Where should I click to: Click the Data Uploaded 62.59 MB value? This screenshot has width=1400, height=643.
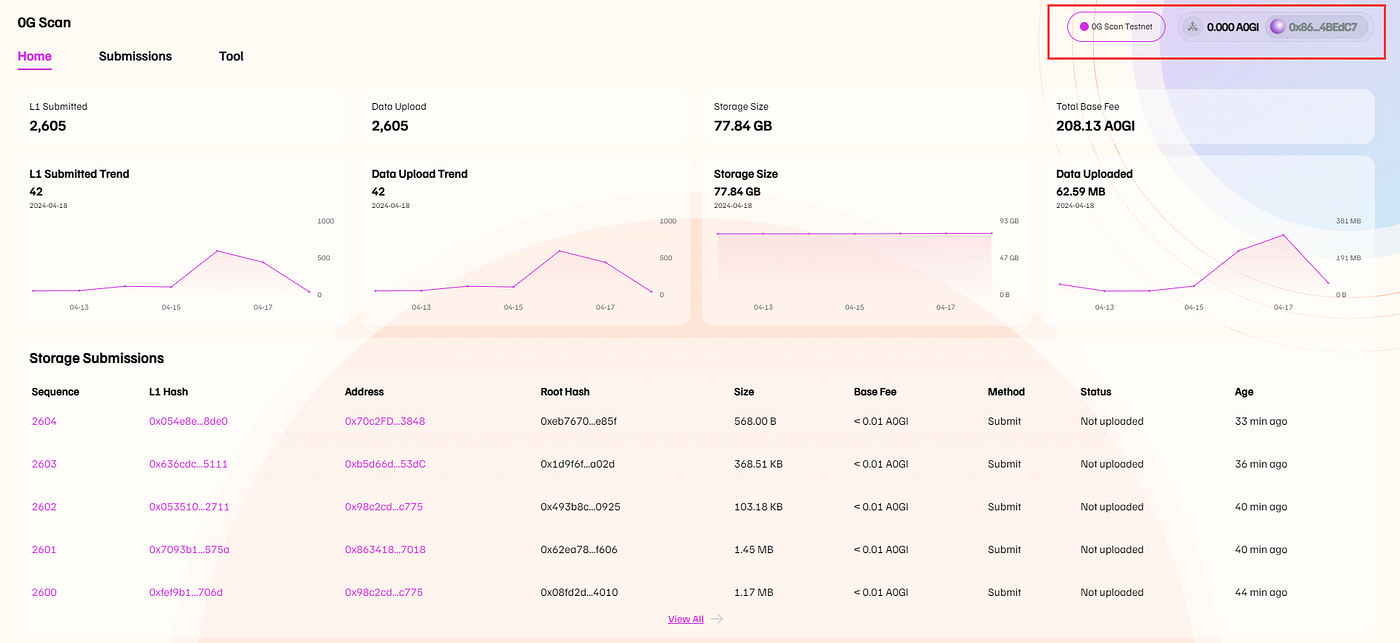pos(1080,191)
